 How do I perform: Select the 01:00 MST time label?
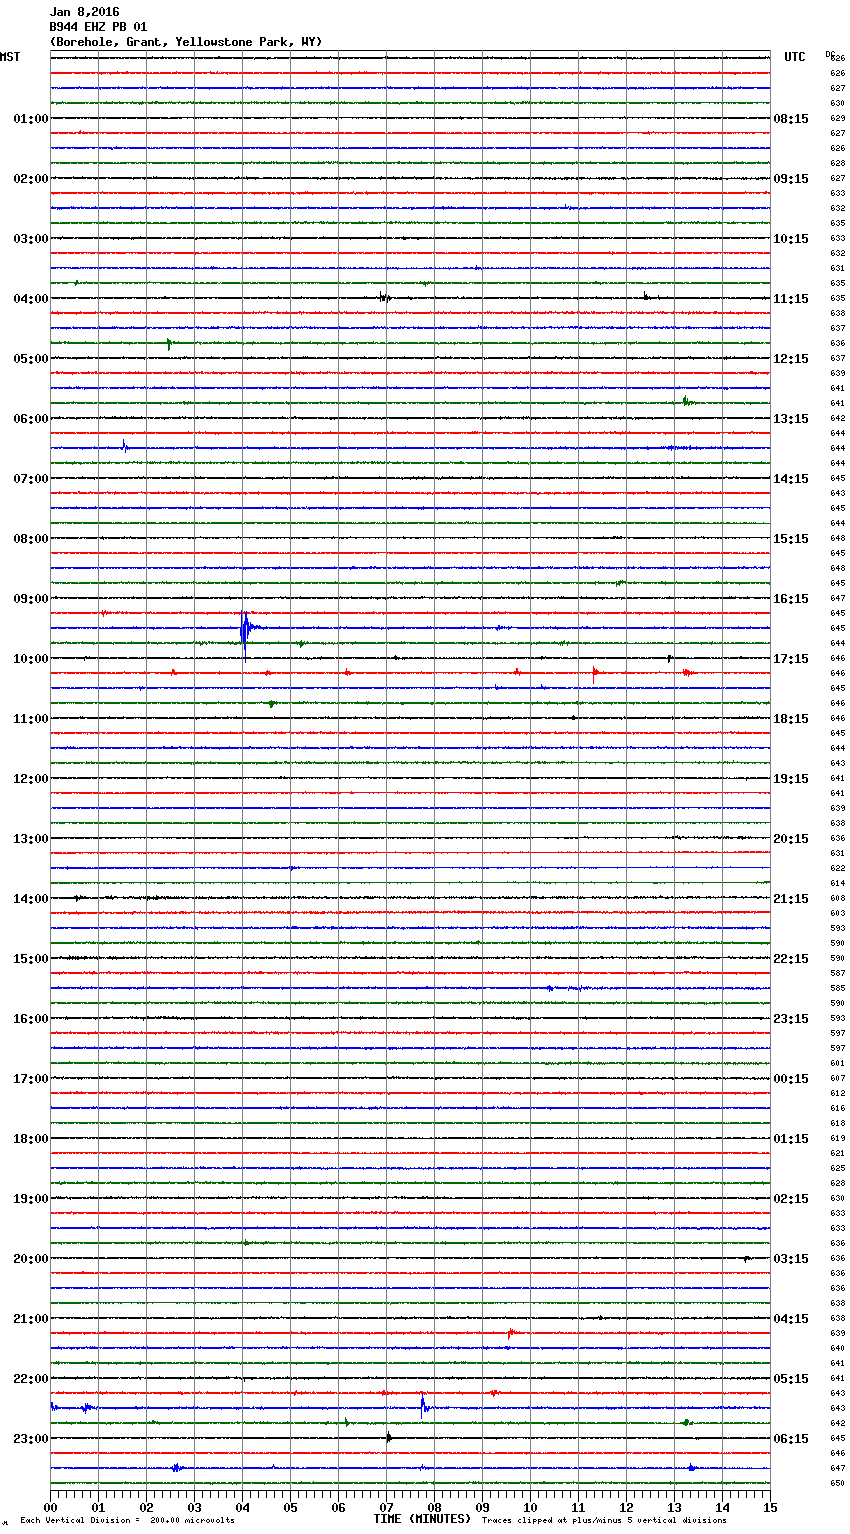pos(31,119)
